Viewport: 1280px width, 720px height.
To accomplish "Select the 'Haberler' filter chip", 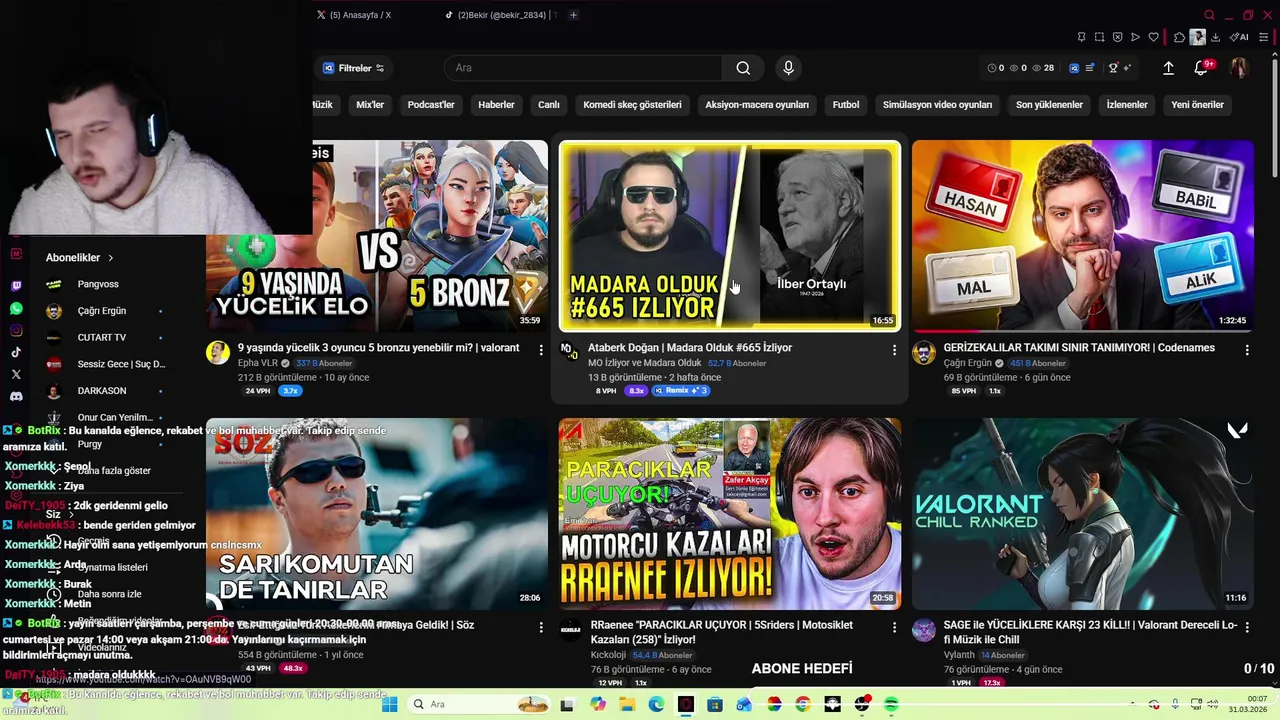I will click(x=496, y=104).
